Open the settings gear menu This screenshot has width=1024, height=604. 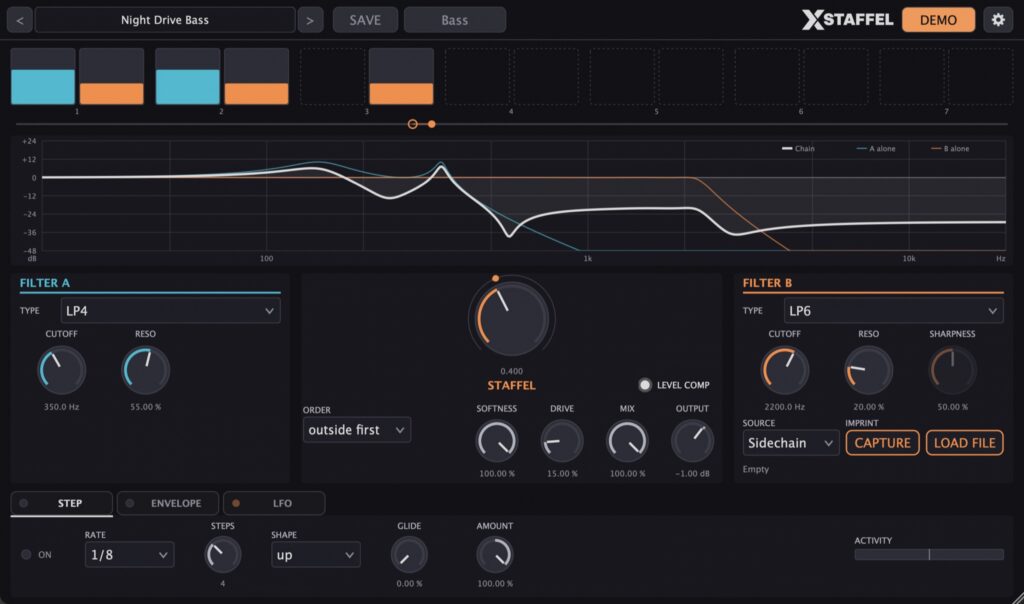point(998,20)
